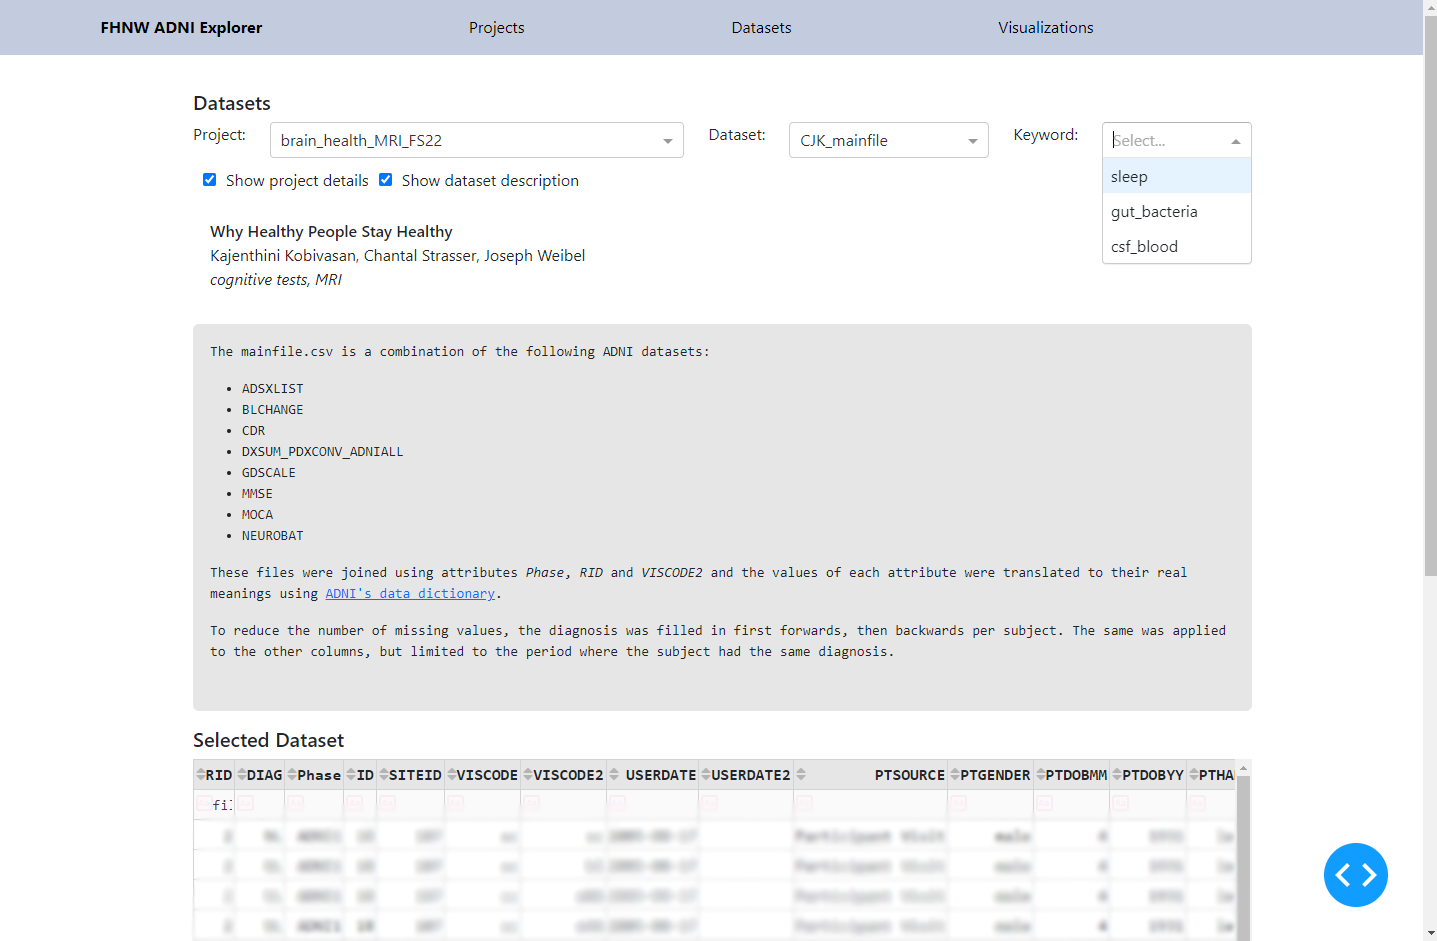Toggle case-sensitive filter icon under Phase column
This screenshot has height=941, width=1437.
[295, 803]
